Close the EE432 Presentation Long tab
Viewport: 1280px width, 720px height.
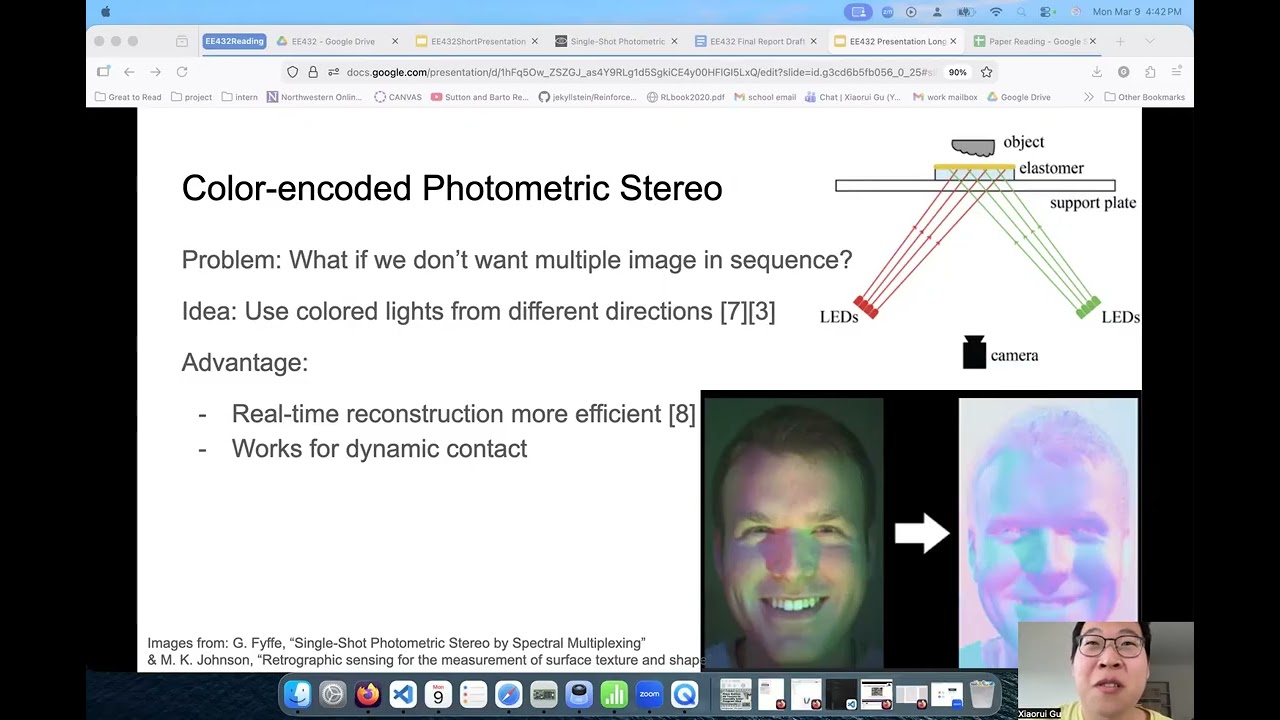[953, 41]
